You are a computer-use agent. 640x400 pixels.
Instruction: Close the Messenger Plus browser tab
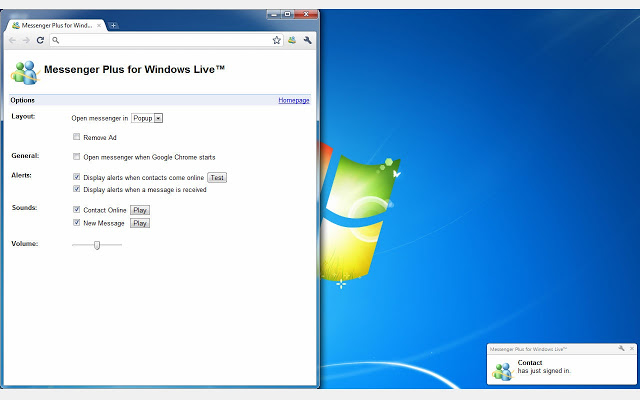(x=99, y=25)
